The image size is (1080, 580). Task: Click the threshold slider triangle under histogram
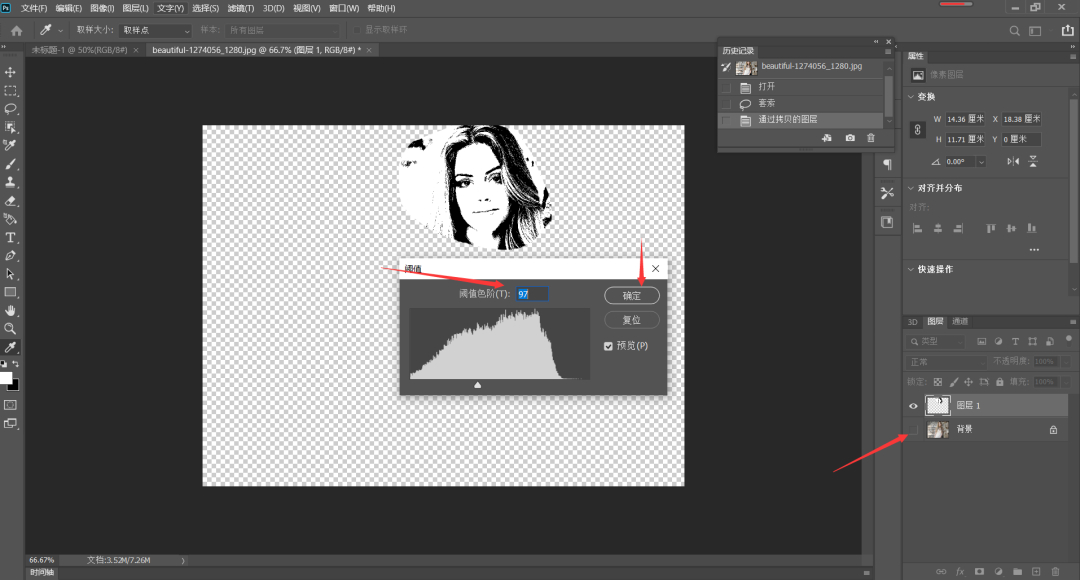click(477, 384)
